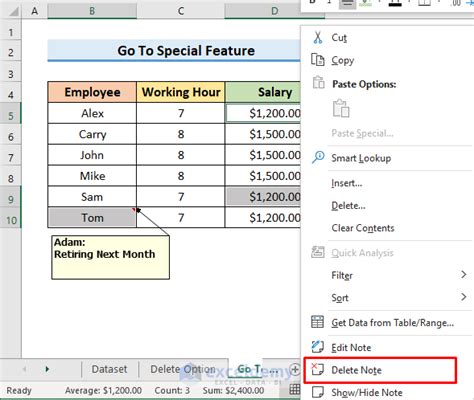Switch to the Dataset sheet tab
Screen dimensions: 474x400
[x=109, y=369]
